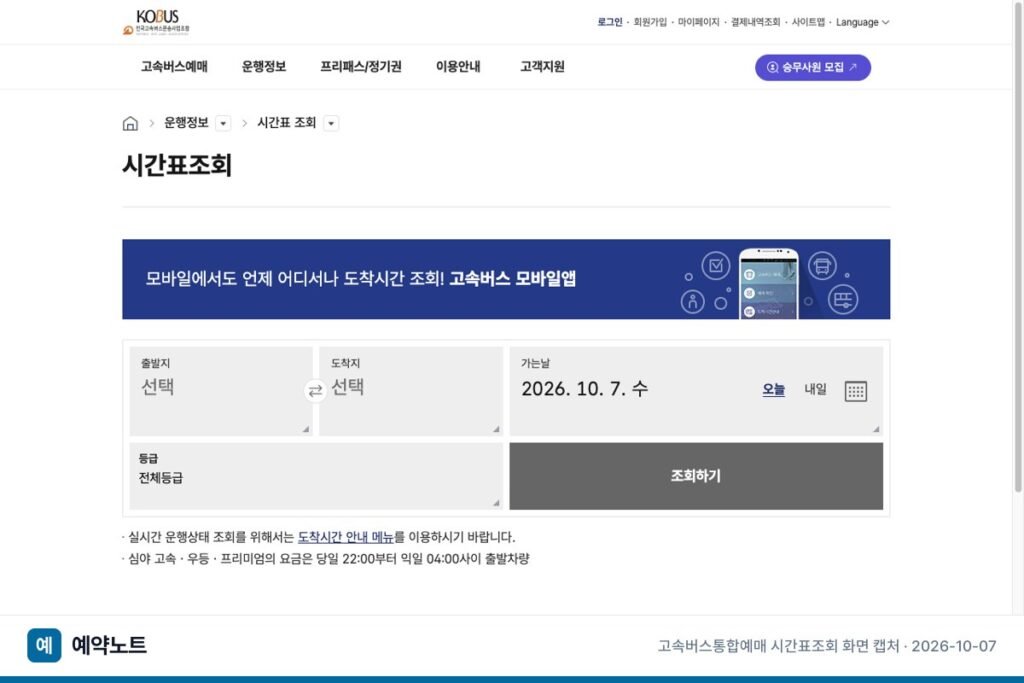1024x683 pixels.
Task: Go to home via breadcrumb house icon
Action: (130, 123)
